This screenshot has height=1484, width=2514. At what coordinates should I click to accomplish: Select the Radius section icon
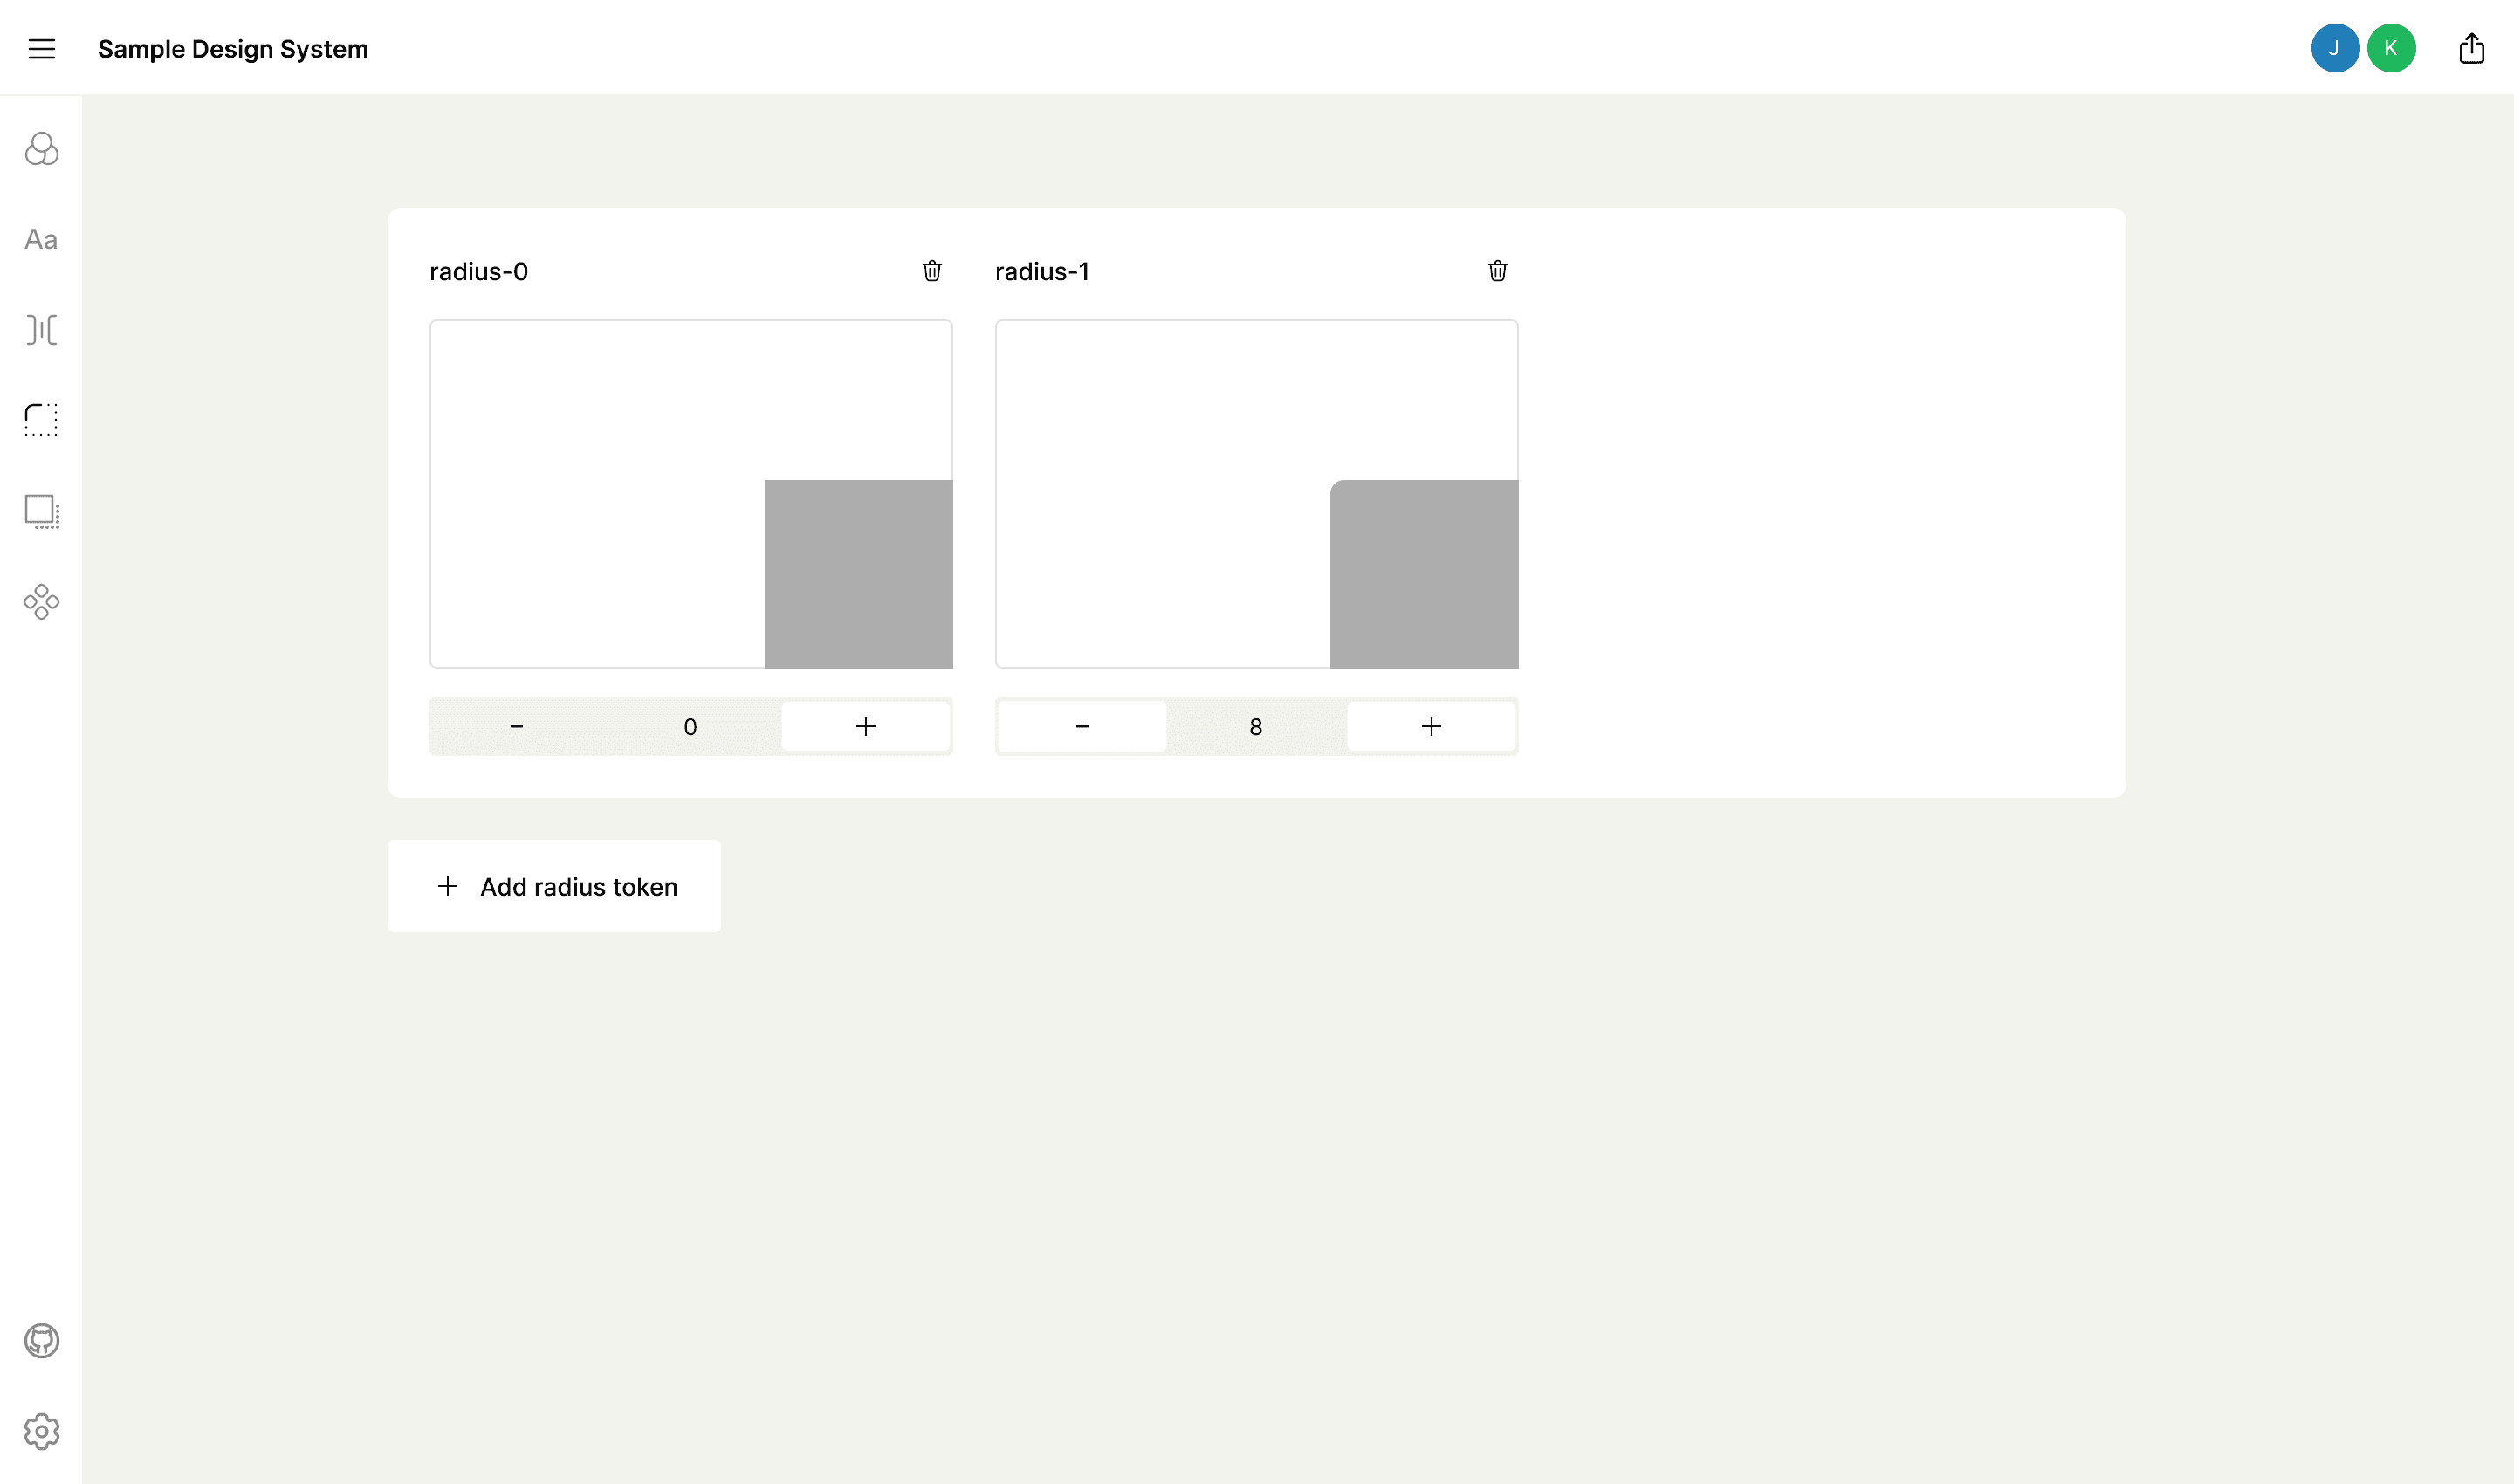point(42,420)
